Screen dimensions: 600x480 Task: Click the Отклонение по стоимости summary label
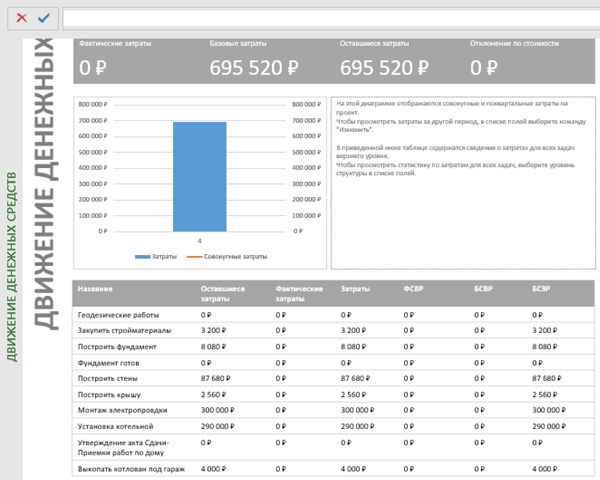(x=514, y=44)
